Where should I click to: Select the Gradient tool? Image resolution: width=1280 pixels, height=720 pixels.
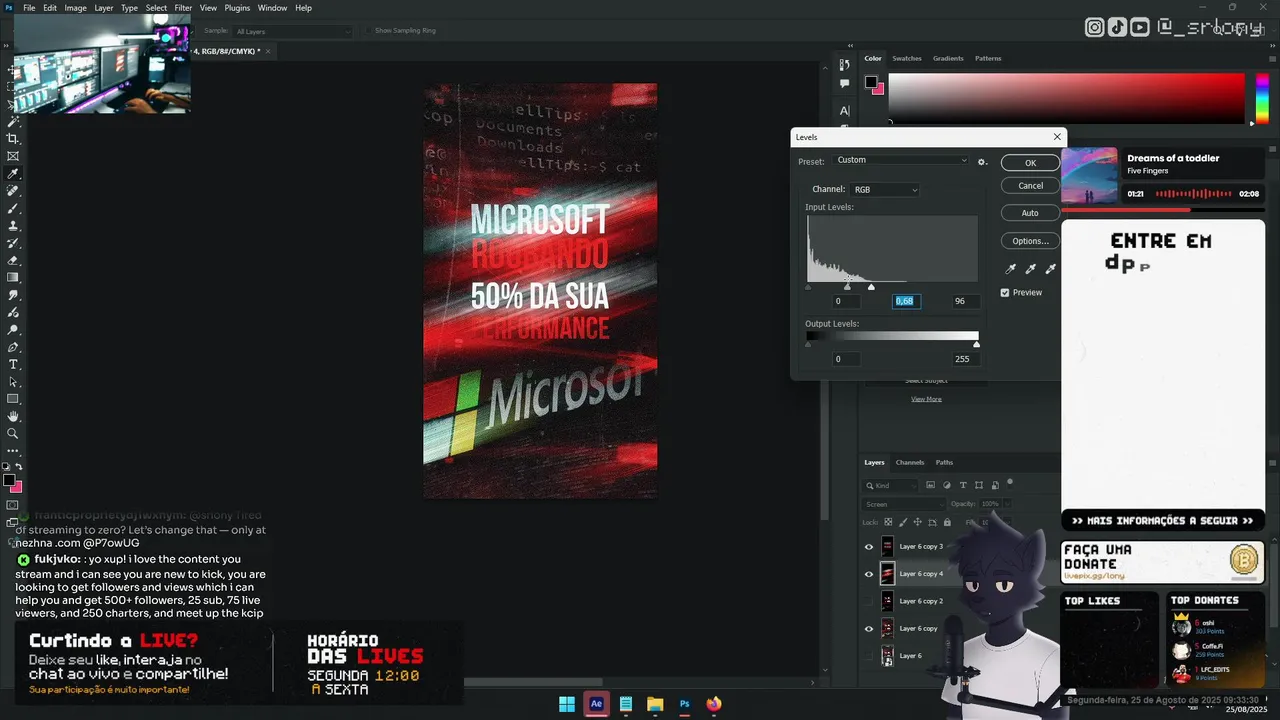[13, 278]
